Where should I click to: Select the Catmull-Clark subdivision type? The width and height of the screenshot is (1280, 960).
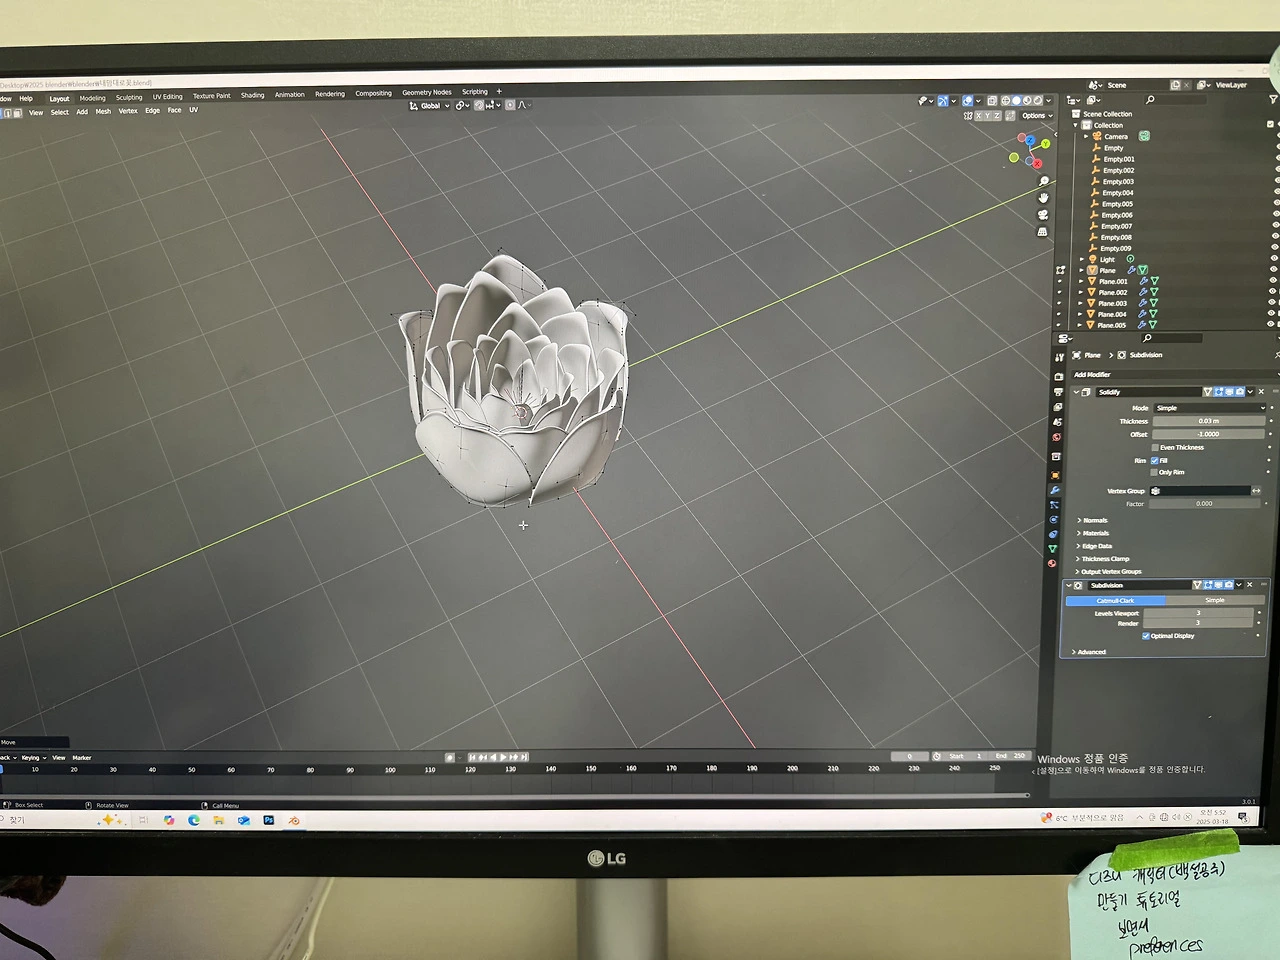coord(1115,600)
